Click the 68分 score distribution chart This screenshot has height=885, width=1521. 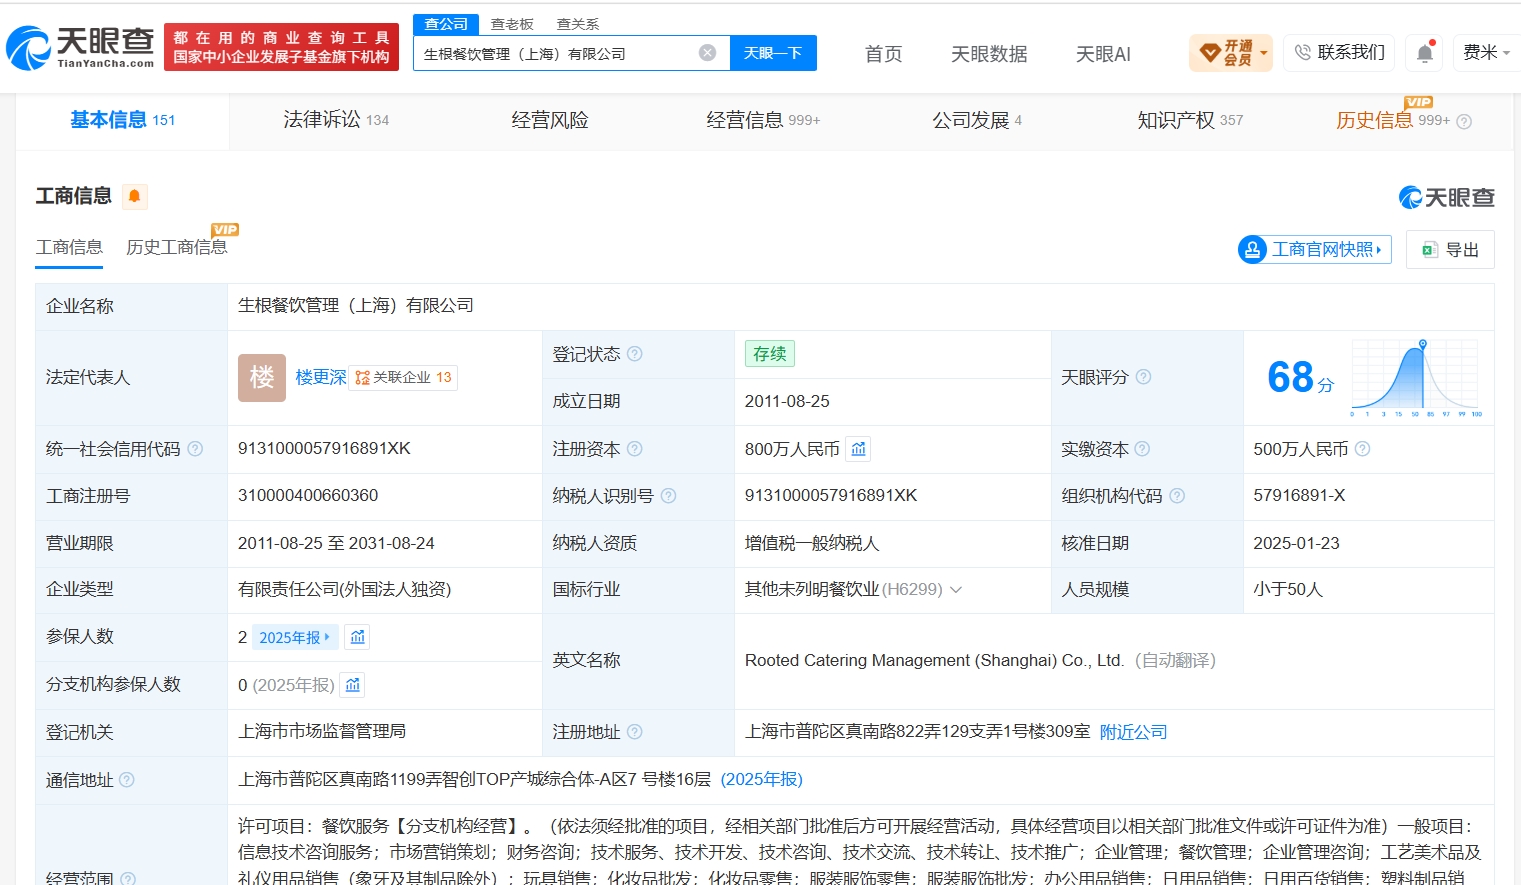1416,378
